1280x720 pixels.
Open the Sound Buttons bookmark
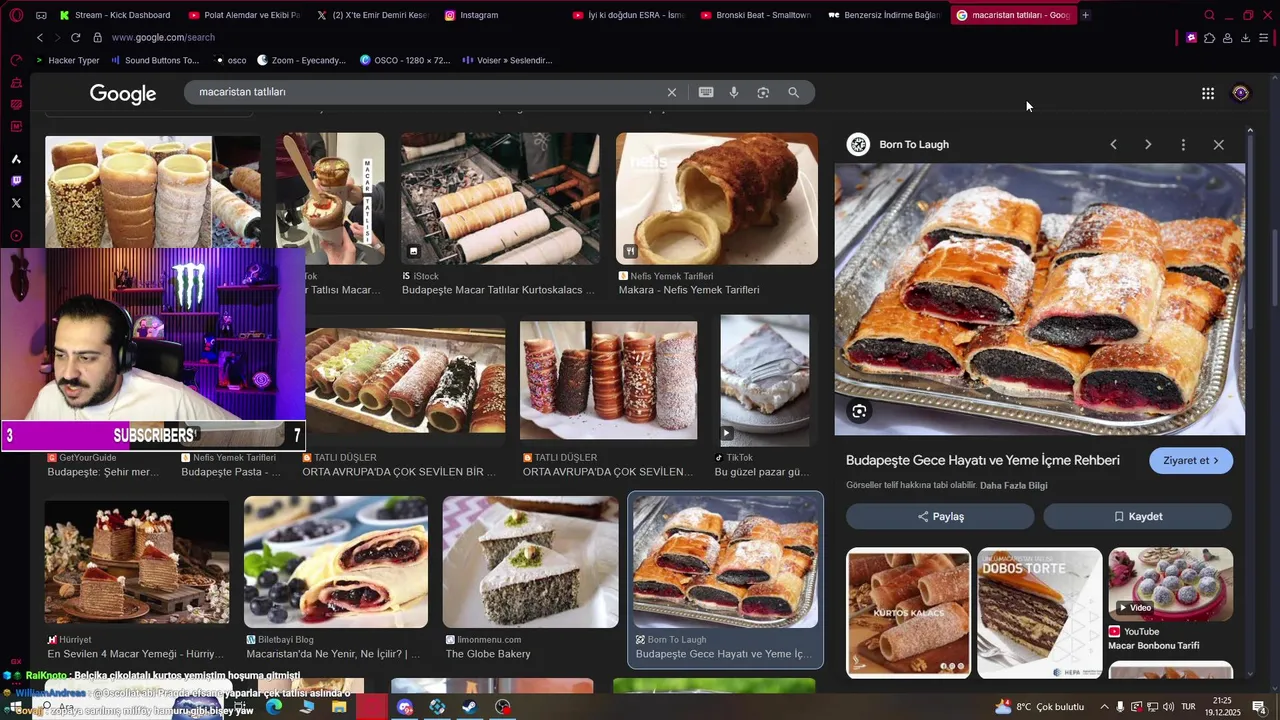pyautogui.click(x=155, y=60)
